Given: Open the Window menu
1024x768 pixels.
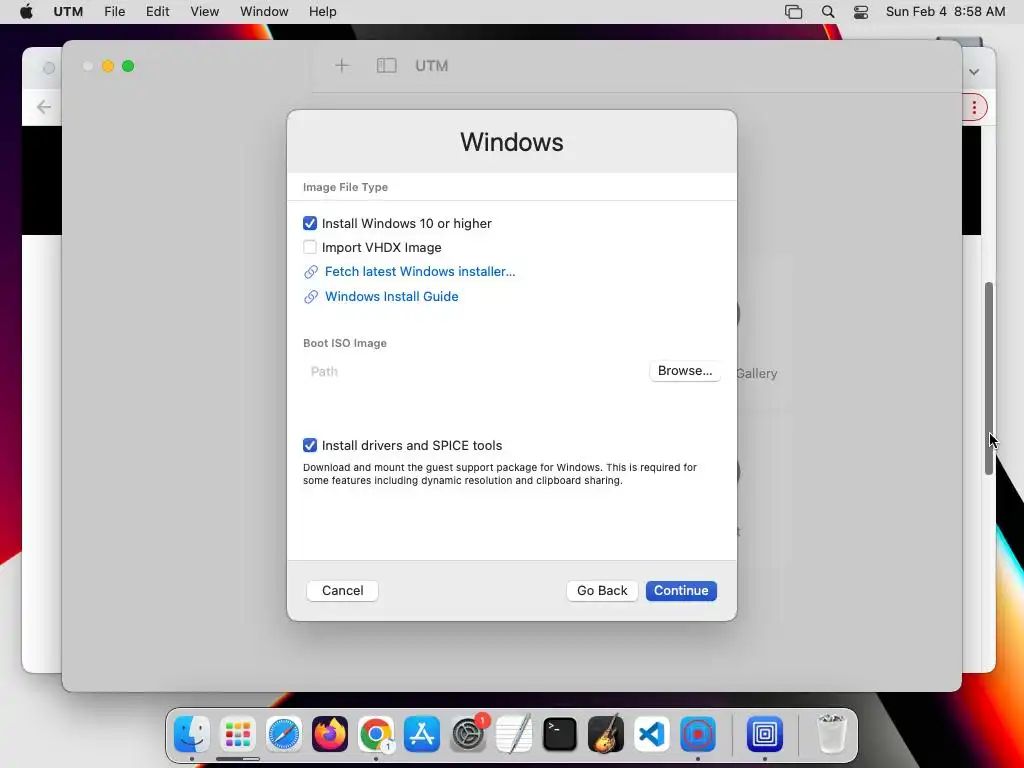Looking at the screenshot, I should pyautogui.click(x=264, y=12).
